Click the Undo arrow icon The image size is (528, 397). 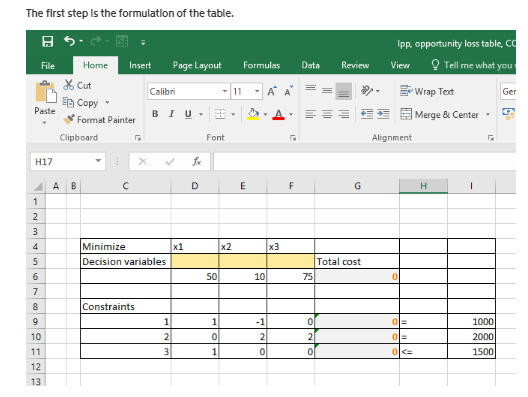(x=69, y=41)
